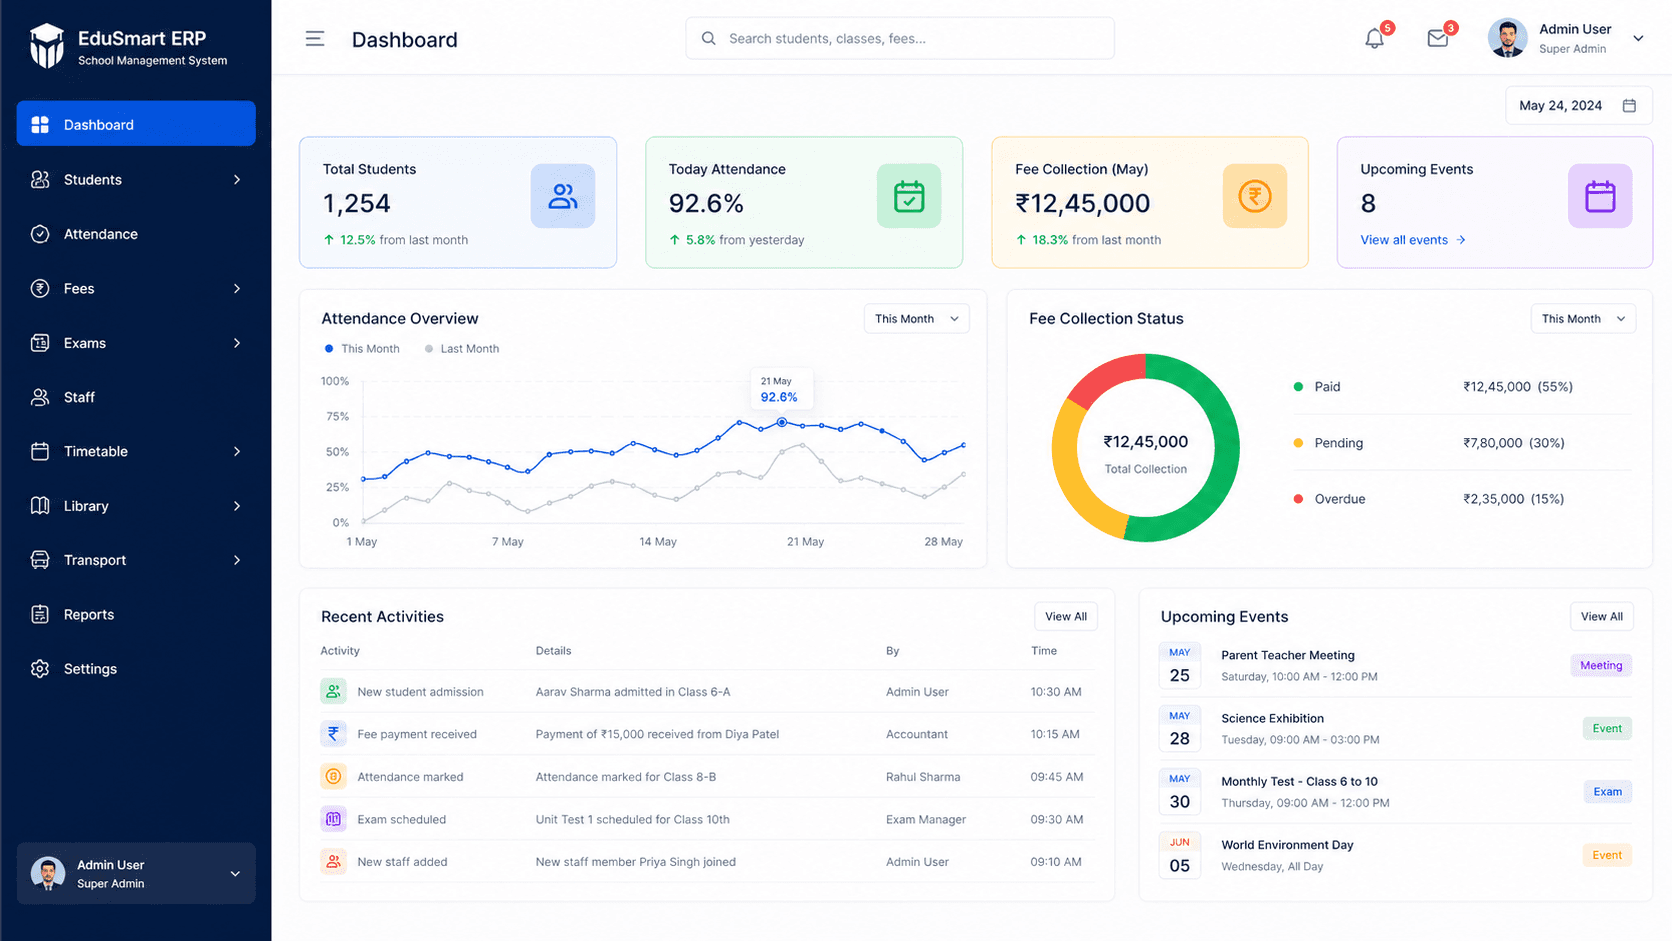This screenshot has width=1672, height=941.
Task: Toggle the This Month chart legend
Action: [x=362, y=349]
